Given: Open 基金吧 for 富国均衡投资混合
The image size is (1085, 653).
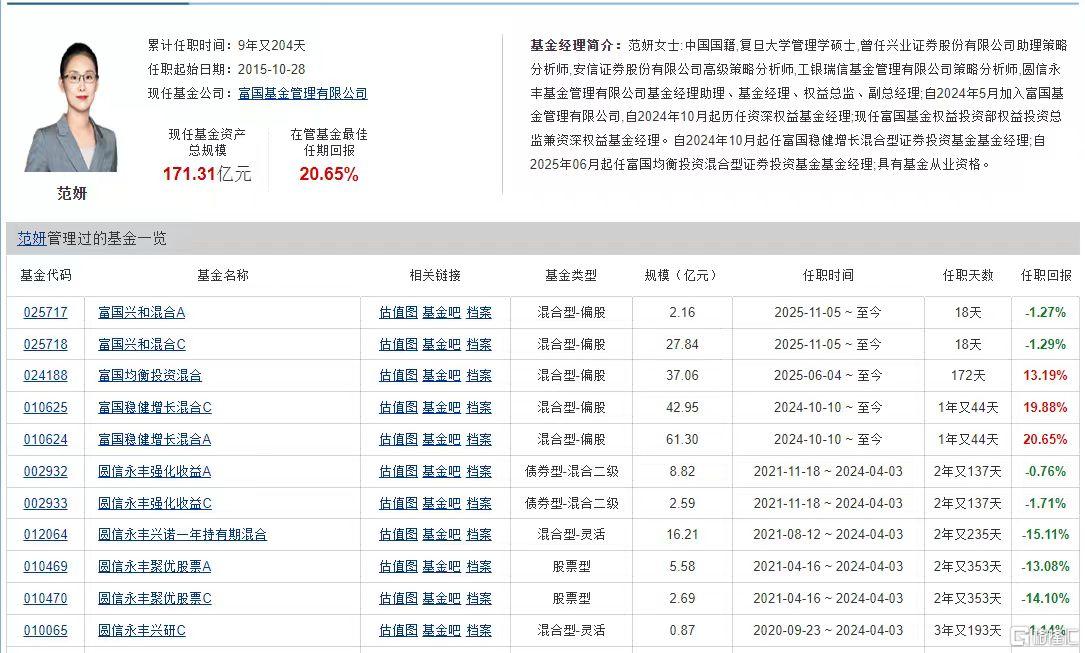Looking at the screenshot, I should click(440, 375).
